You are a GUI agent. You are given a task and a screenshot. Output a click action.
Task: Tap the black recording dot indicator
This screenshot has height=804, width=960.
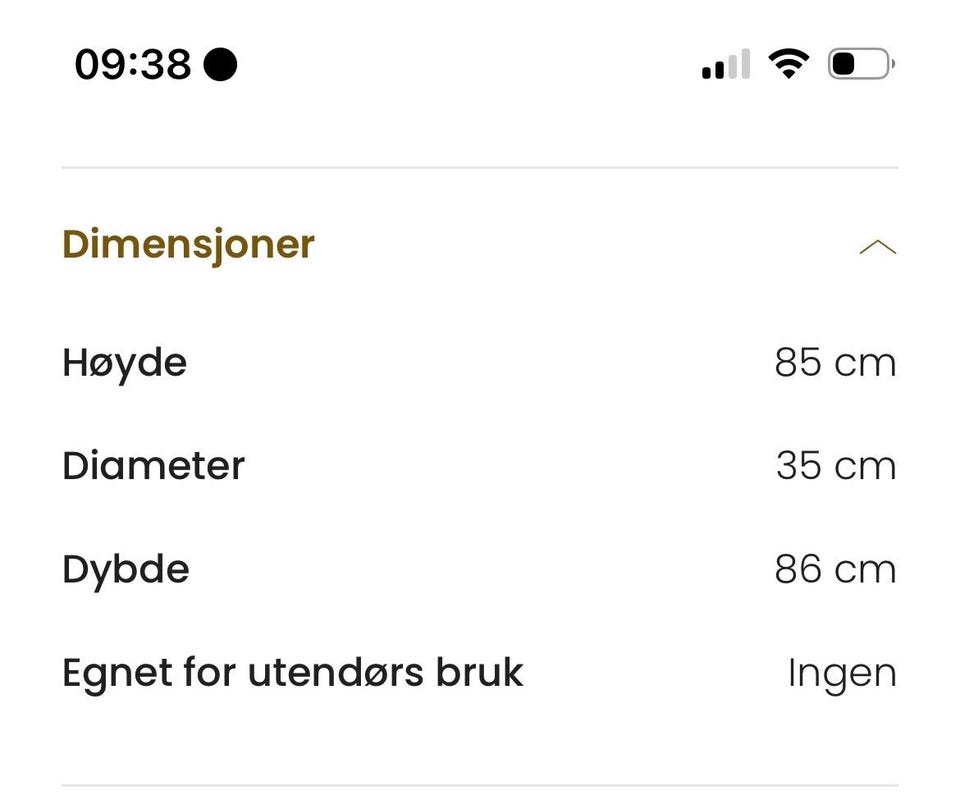point(220,65)
